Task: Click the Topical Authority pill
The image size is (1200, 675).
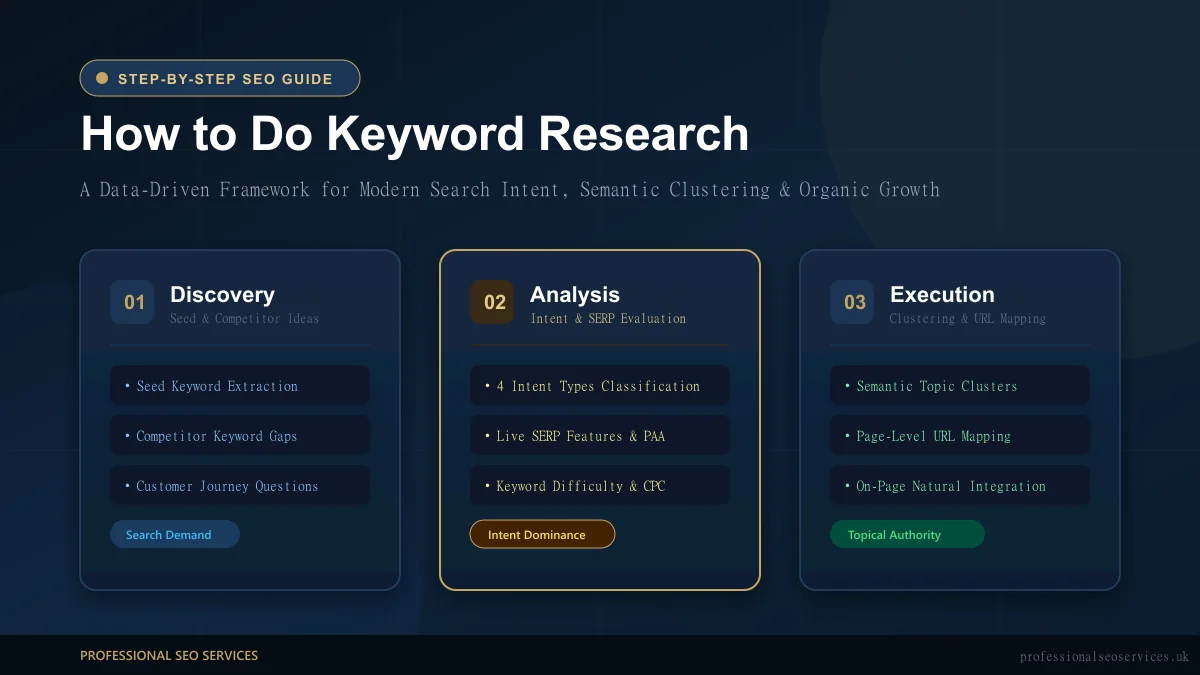Action: [x=907, y=534]
